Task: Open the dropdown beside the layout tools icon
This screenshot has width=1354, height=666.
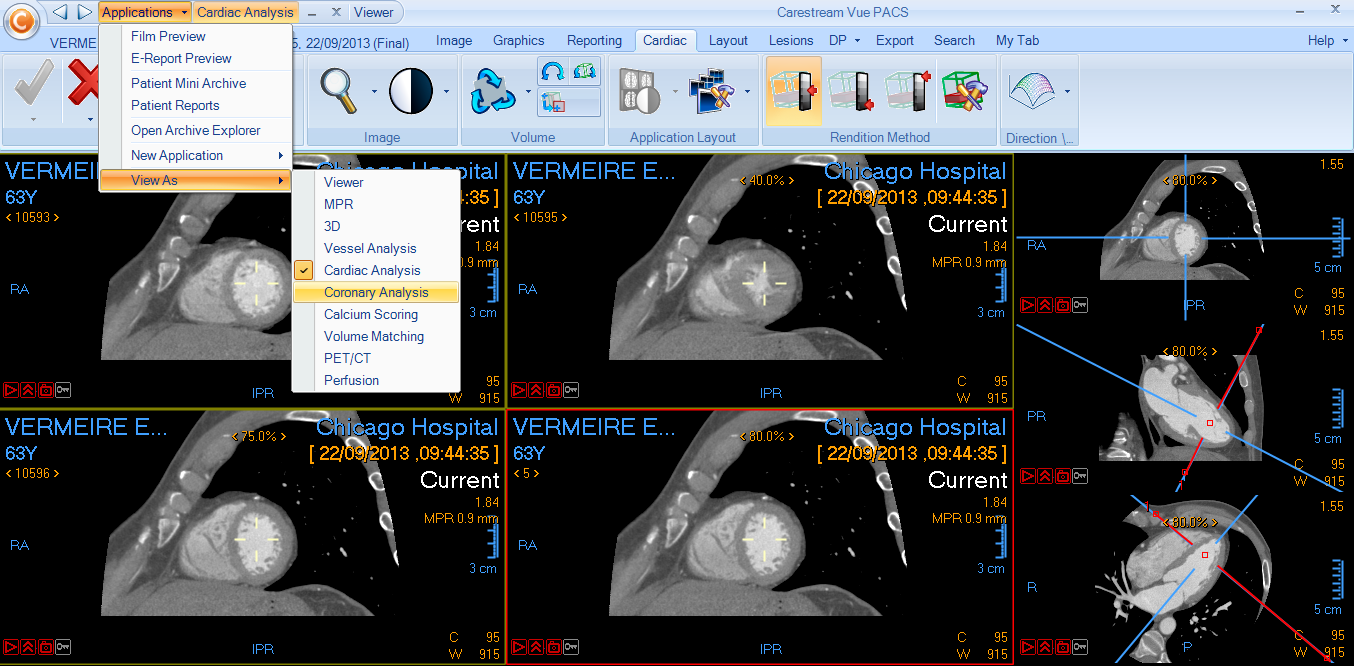Action: click(748, 91)
